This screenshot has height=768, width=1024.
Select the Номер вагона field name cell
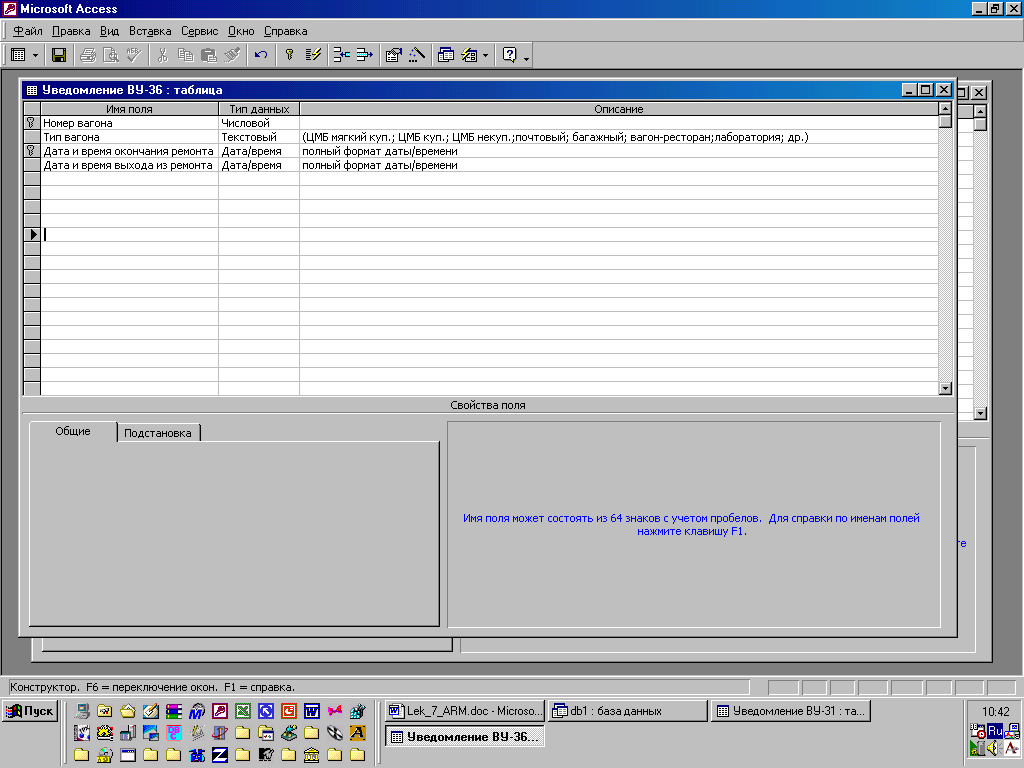pyautogui.click(x=129, y=123)
